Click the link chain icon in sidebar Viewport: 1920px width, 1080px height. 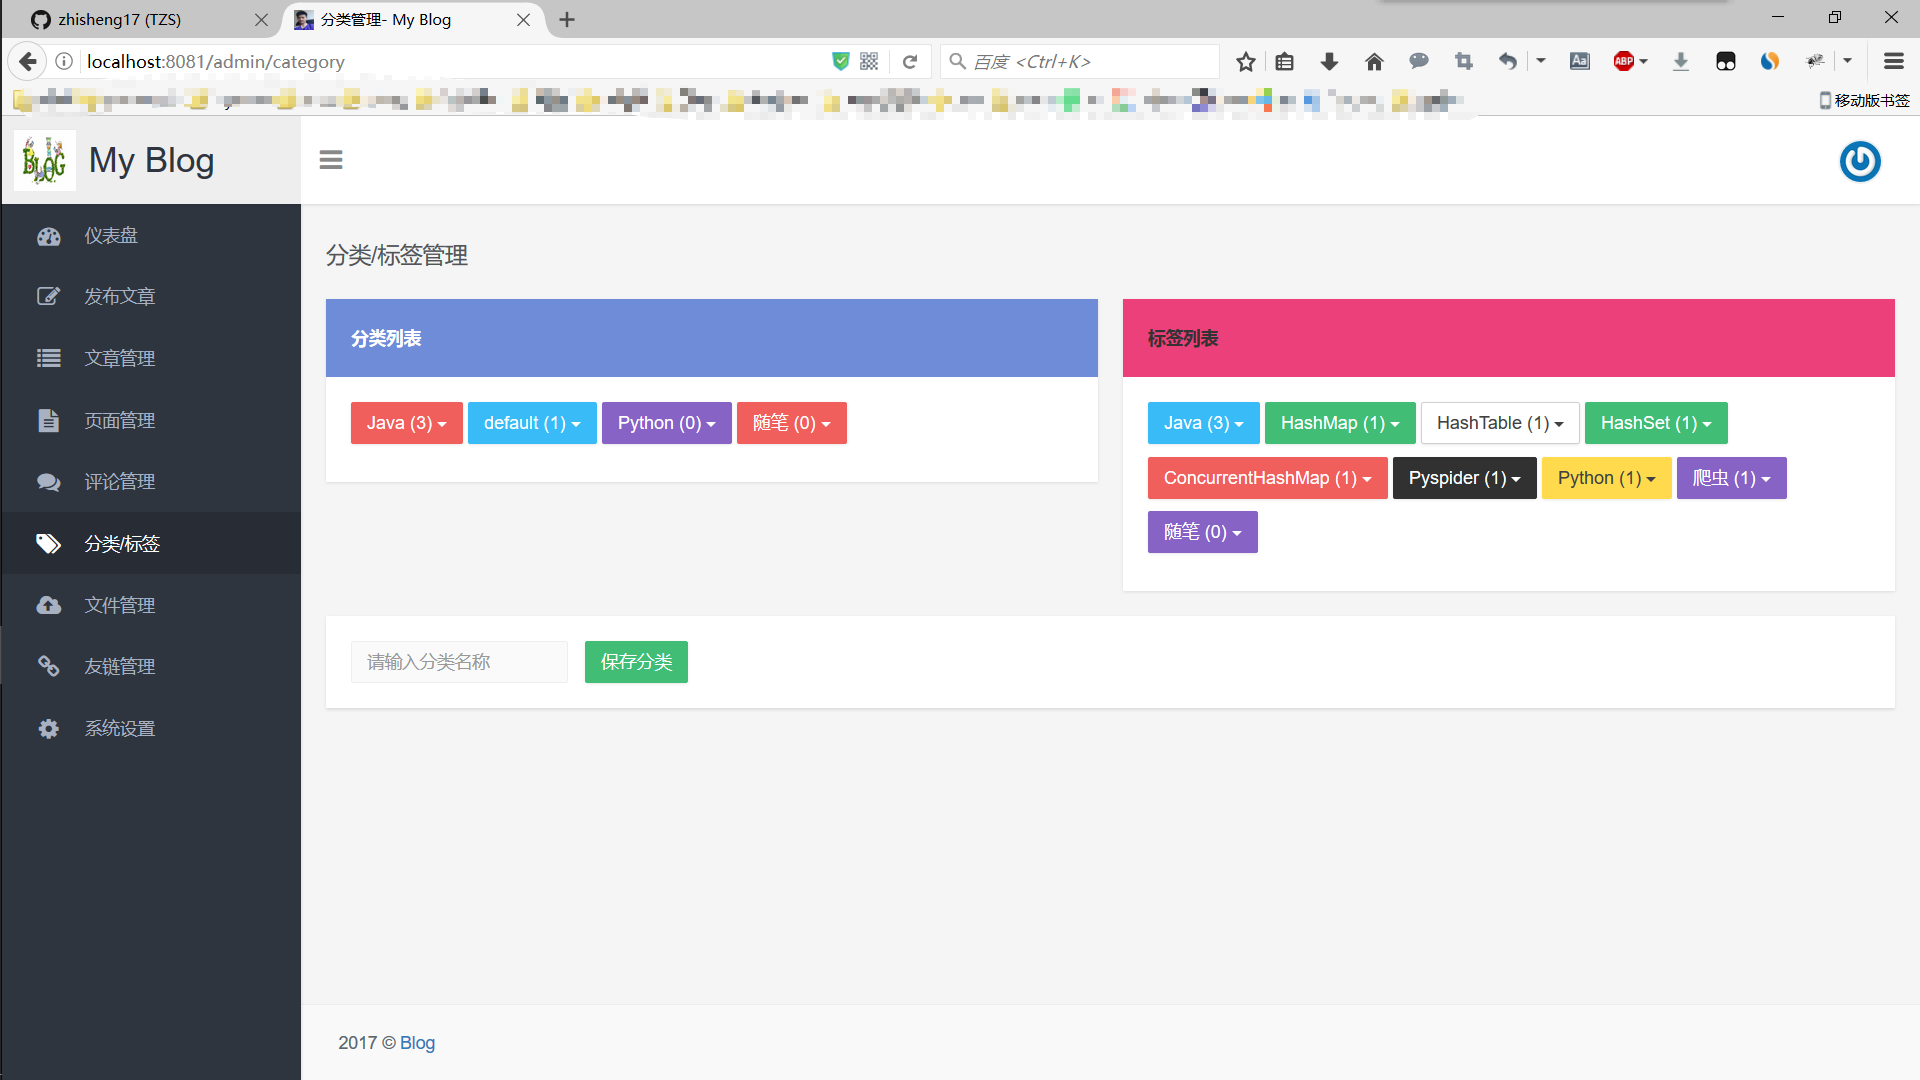(x=49, y=666)
